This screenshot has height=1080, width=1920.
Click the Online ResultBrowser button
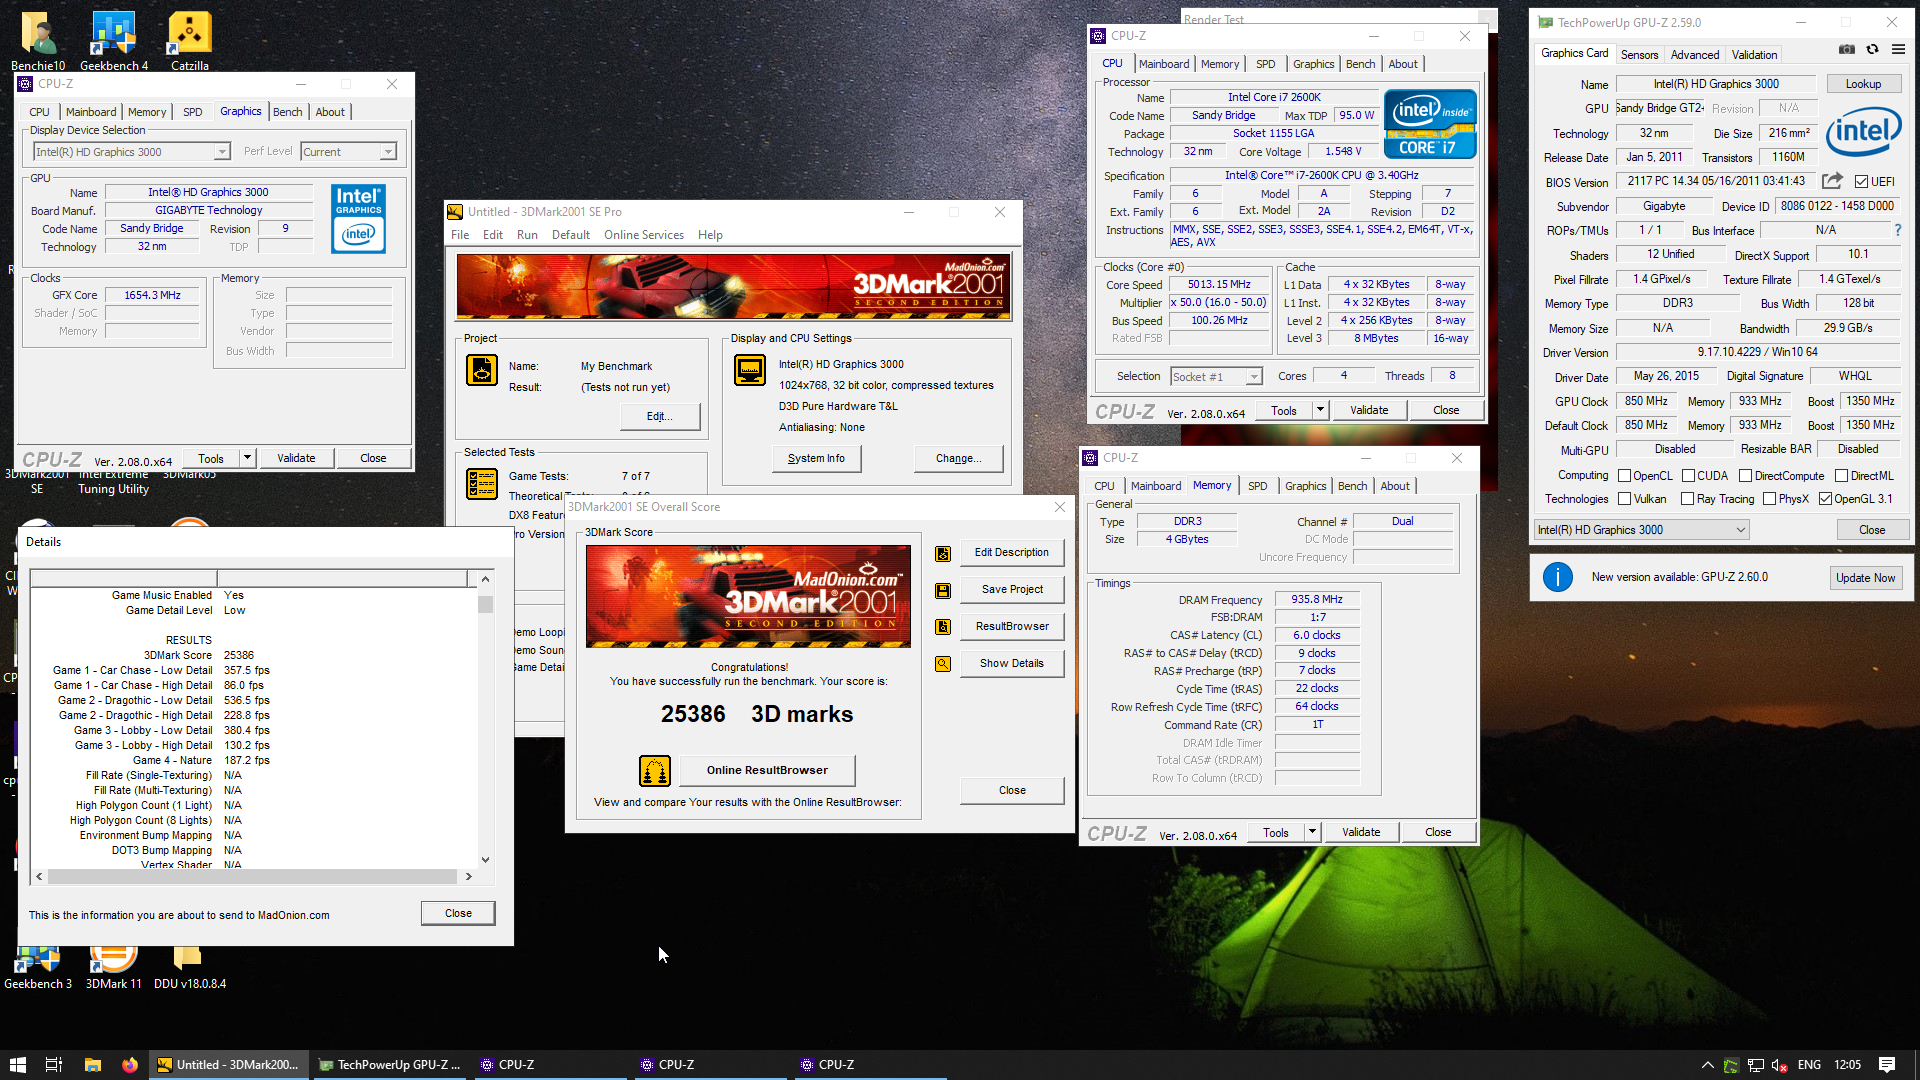point(767,771)
